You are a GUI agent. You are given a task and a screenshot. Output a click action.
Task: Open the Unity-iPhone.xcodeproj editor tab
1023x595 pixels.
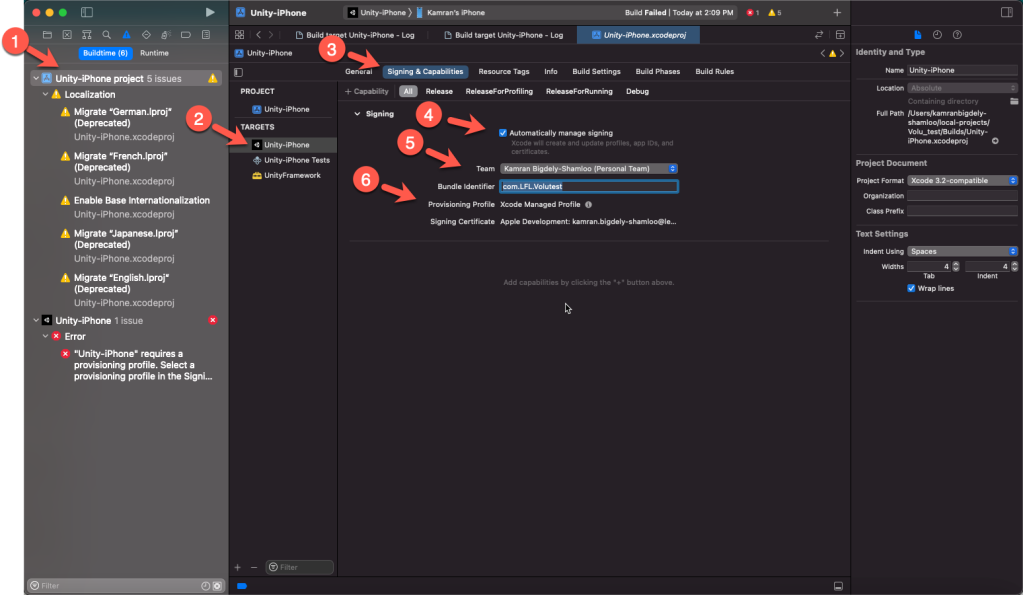637,34
